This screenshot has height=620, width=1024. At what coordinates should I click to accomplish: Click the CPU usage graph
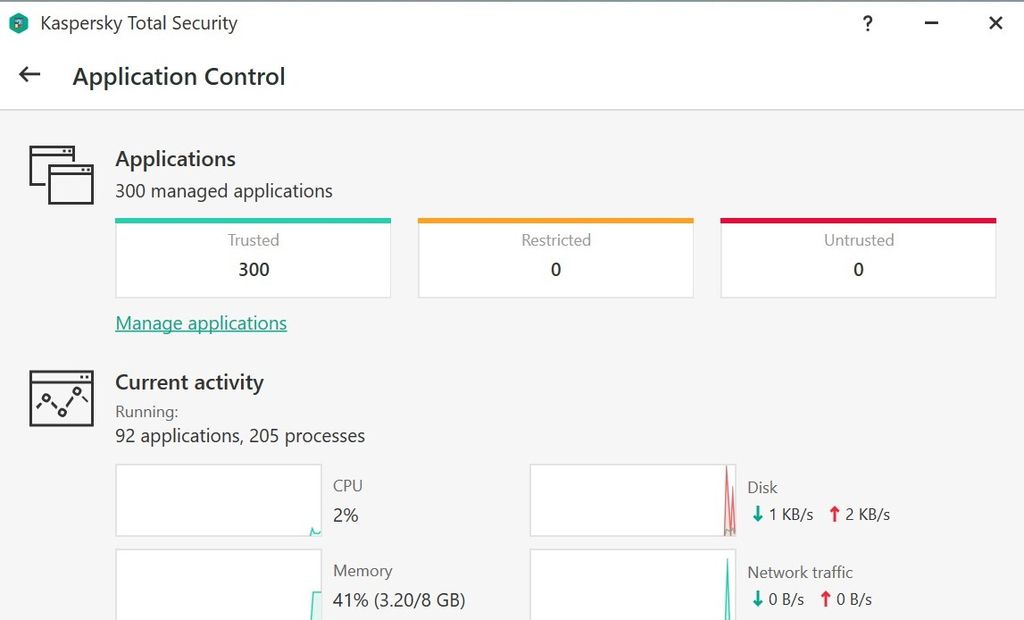[218, 499]
